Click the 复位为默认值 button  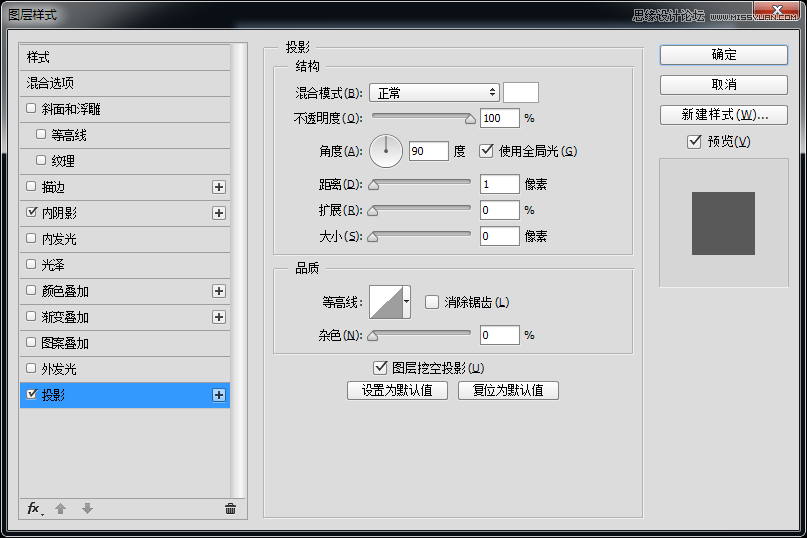coord(508,390)
